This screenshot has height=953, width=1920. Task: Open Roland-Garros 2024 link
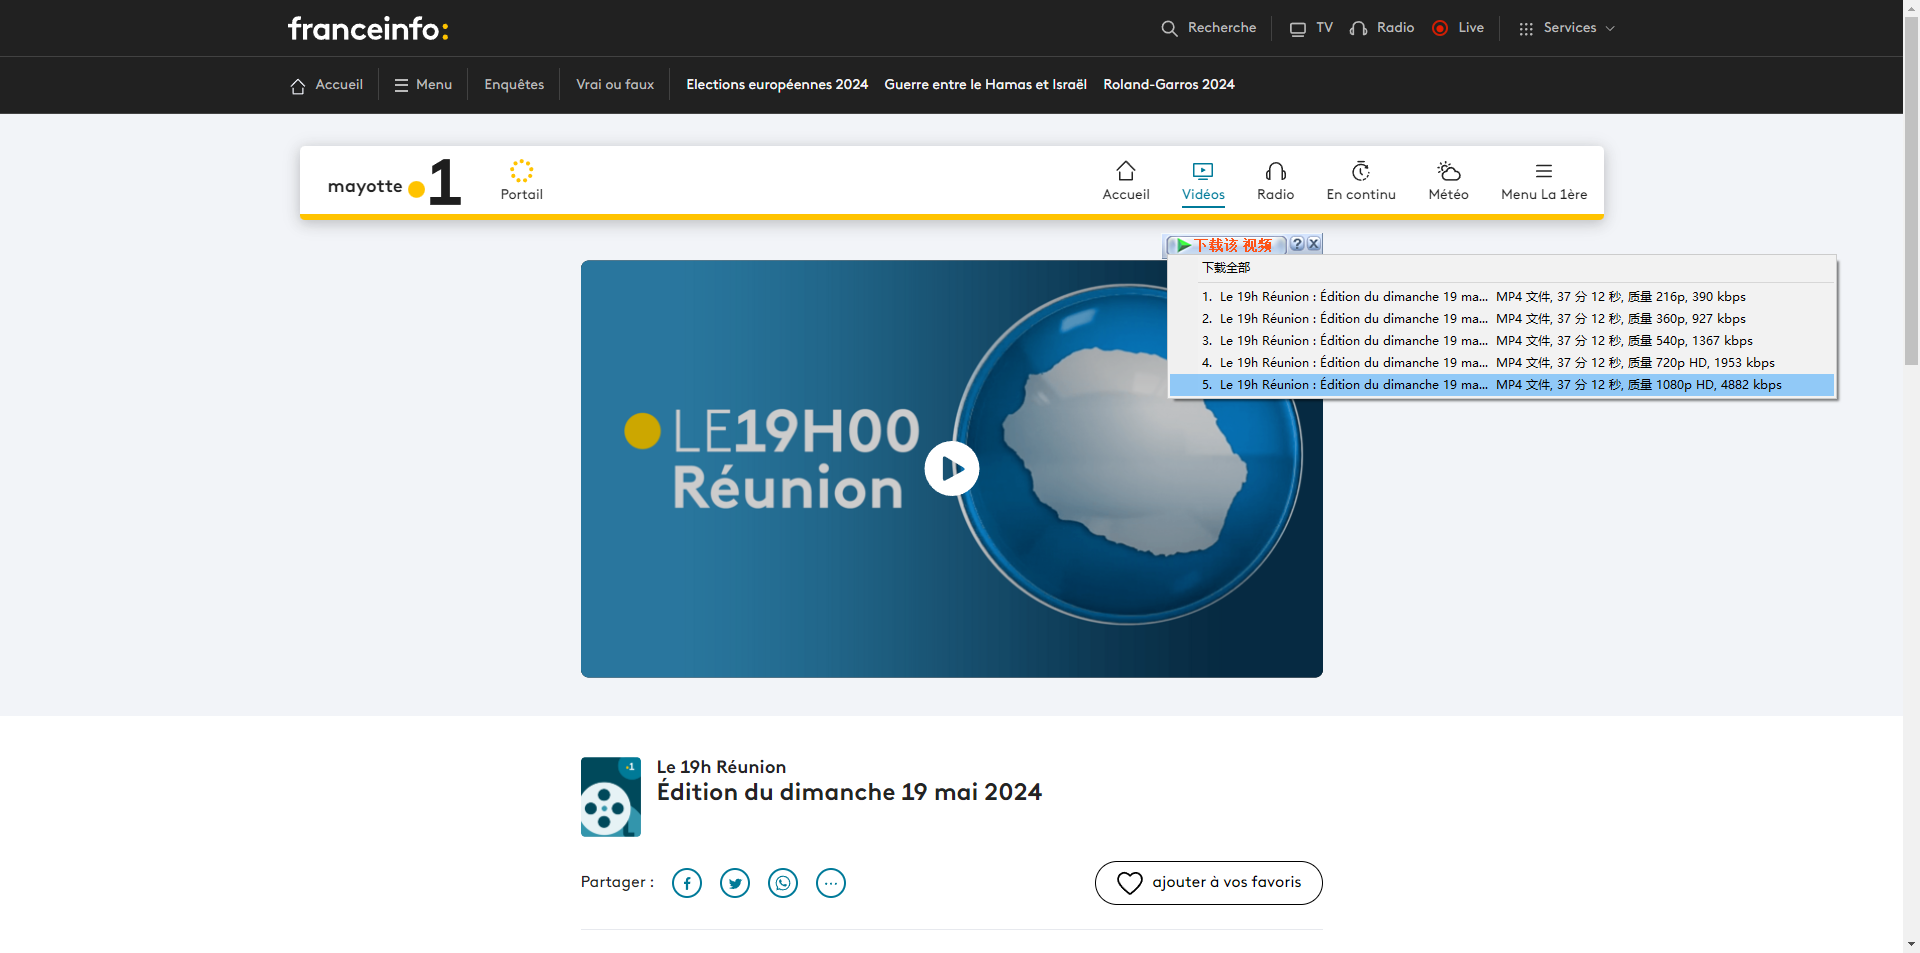pos(1169,85)
